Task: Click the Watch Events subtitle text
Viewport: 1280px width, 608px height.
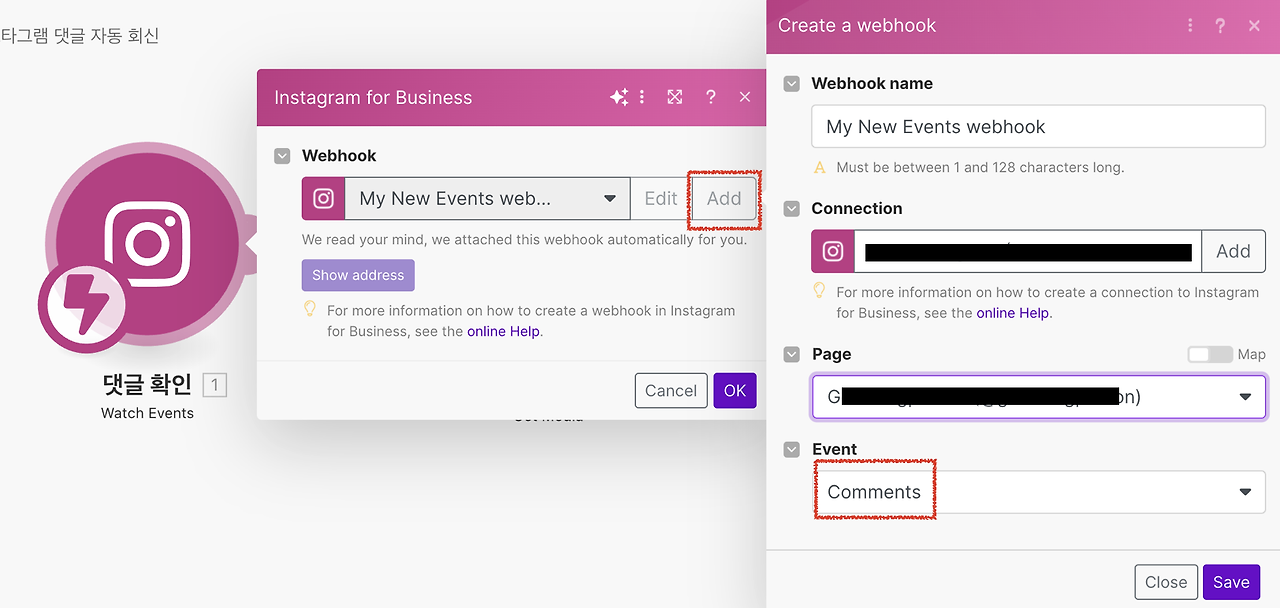Action: (x=147, y=413)
